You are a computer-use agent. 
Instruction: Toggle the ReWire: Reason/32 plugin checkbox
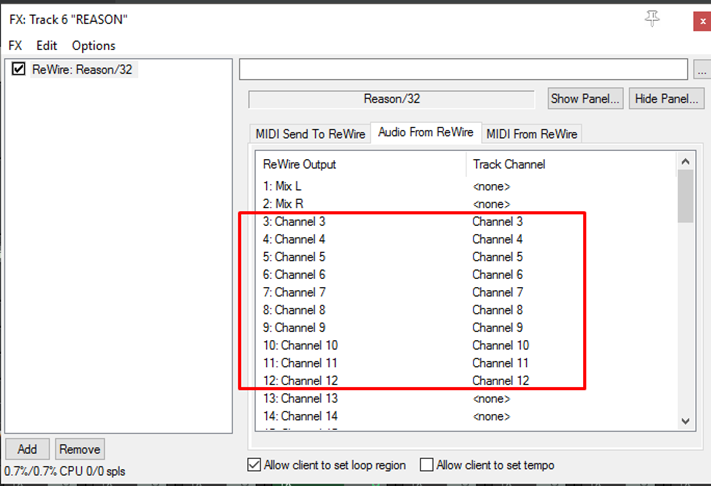pyautogui.click(x=18, y=69)
